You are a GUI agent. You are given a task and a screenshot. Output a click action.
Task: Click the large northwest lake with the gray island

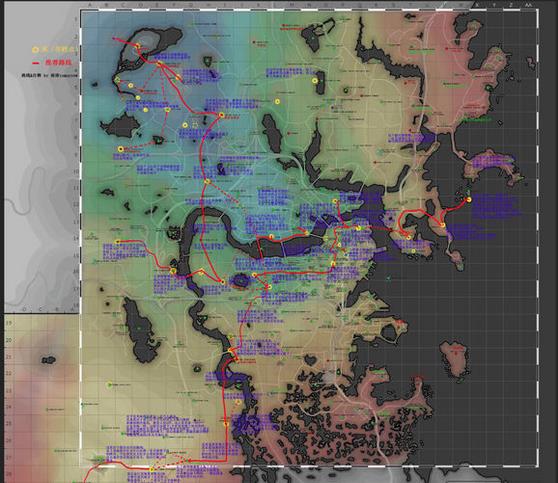149,50
